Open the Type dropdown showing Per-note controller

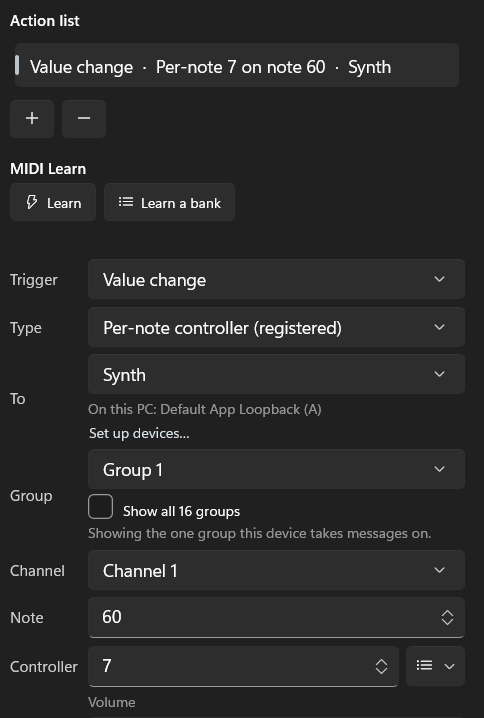pos(276,327)
